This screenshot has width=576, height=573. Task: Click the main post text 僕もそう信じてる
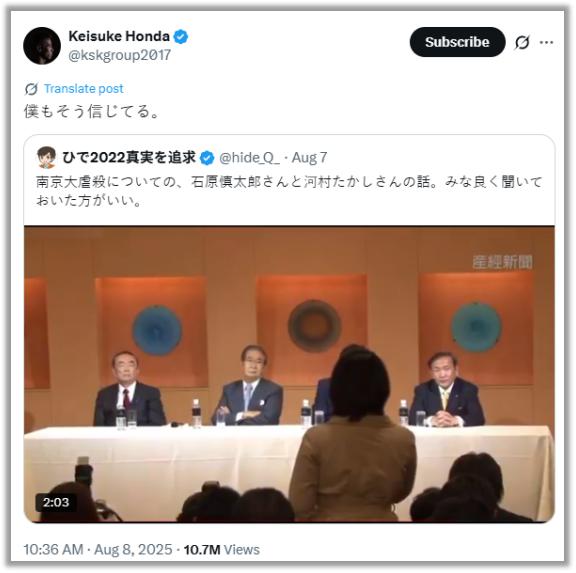click(x=91, y=111)
